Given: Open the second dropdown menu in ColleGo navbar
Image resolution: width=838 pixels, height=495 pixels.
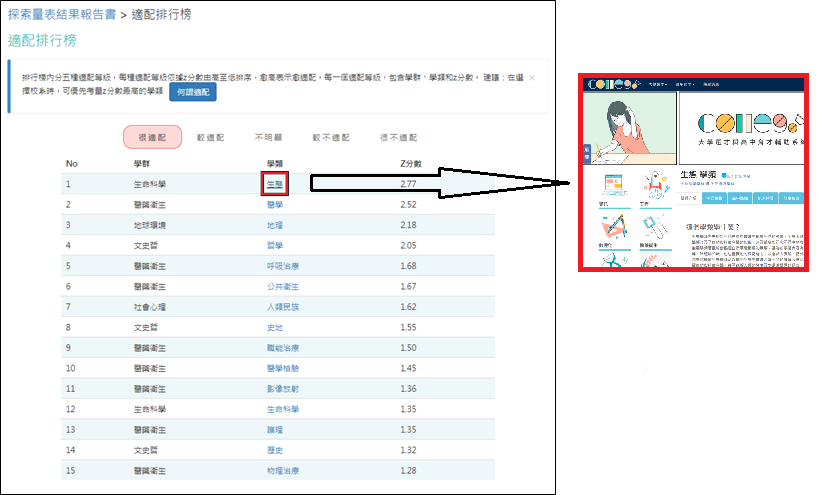Looking at the screenshot, I should click(x=685, y=84).
